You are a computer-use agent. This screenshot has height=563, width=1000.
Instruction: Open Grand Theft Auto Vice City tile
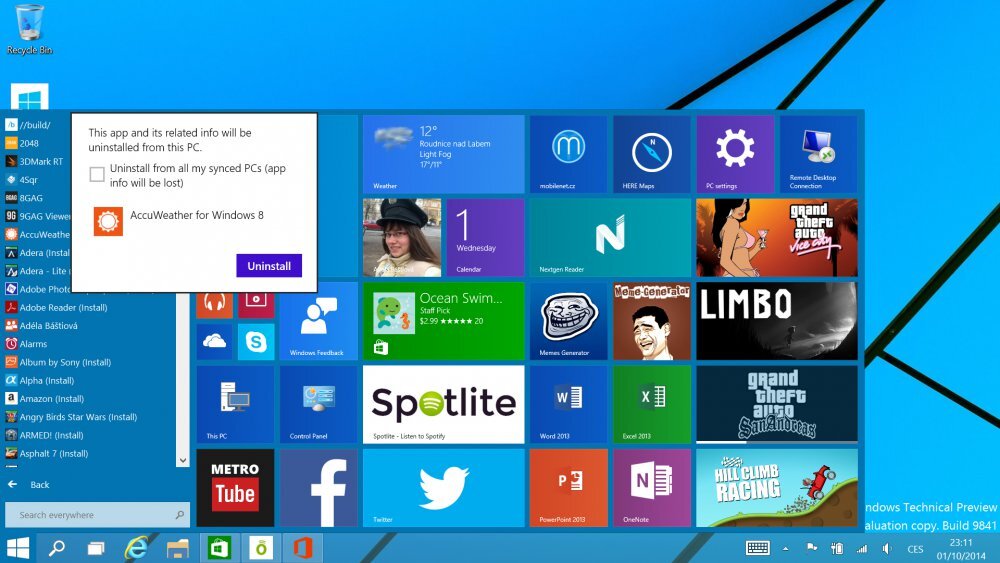[777, 237]
